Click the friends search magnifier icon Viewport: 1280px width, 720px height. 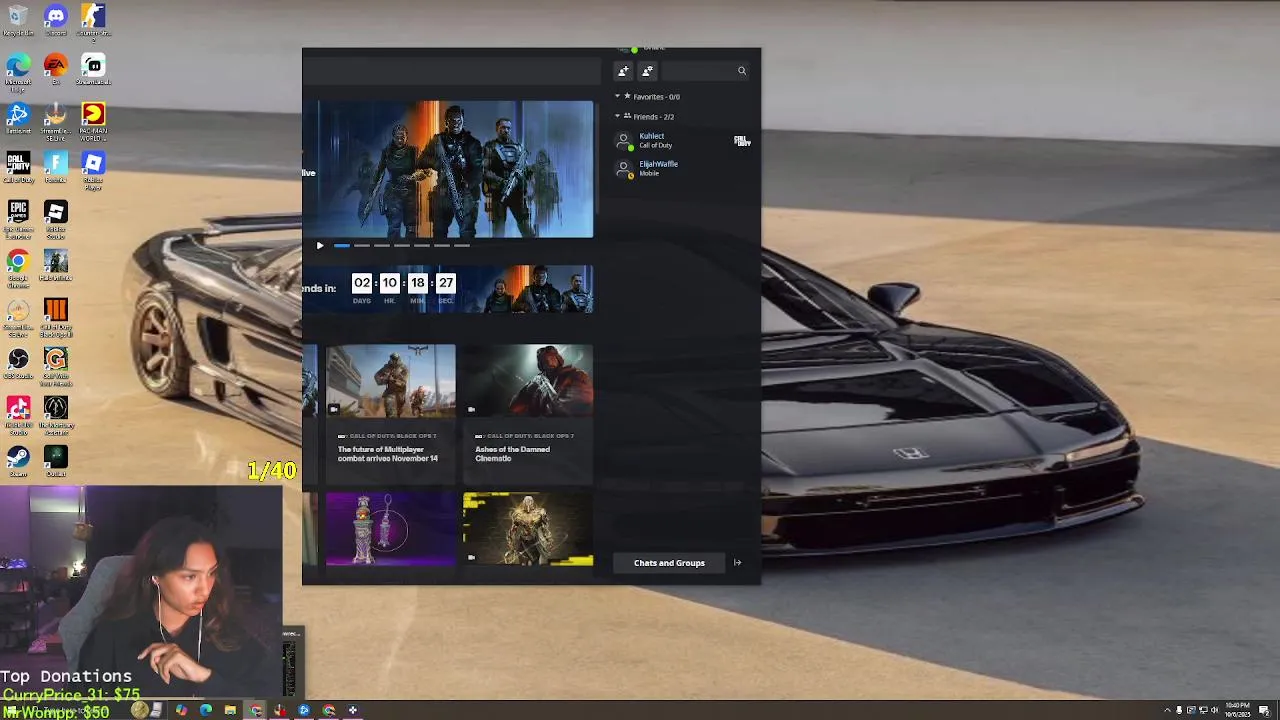[742, 71]
